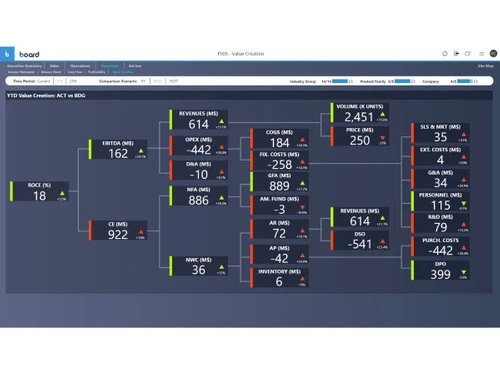Click the red arrow on OPEX card
The height and width of the screenshot is (375, 500).
[x=222, y=147]
